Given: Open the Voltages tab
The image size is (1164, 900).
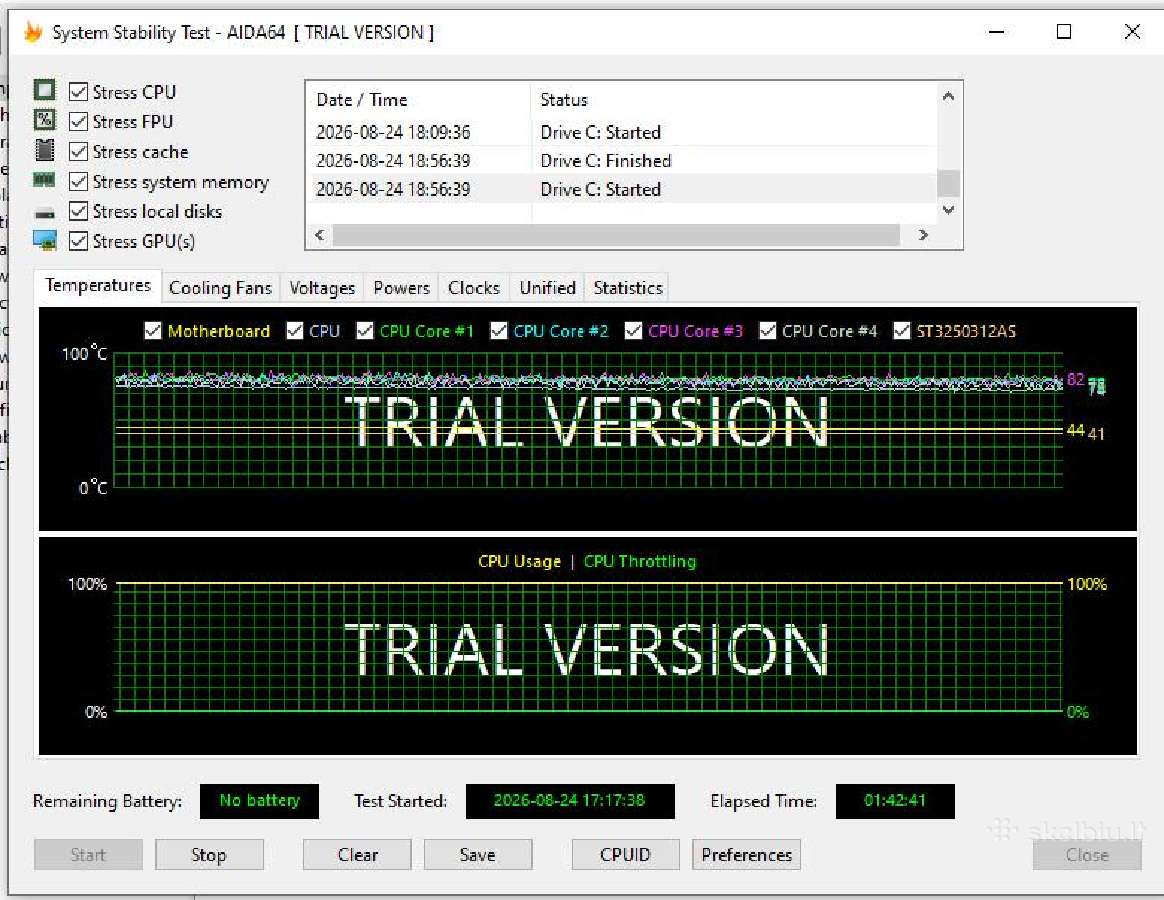Looking at the screenshot, I should pos(322,287).
